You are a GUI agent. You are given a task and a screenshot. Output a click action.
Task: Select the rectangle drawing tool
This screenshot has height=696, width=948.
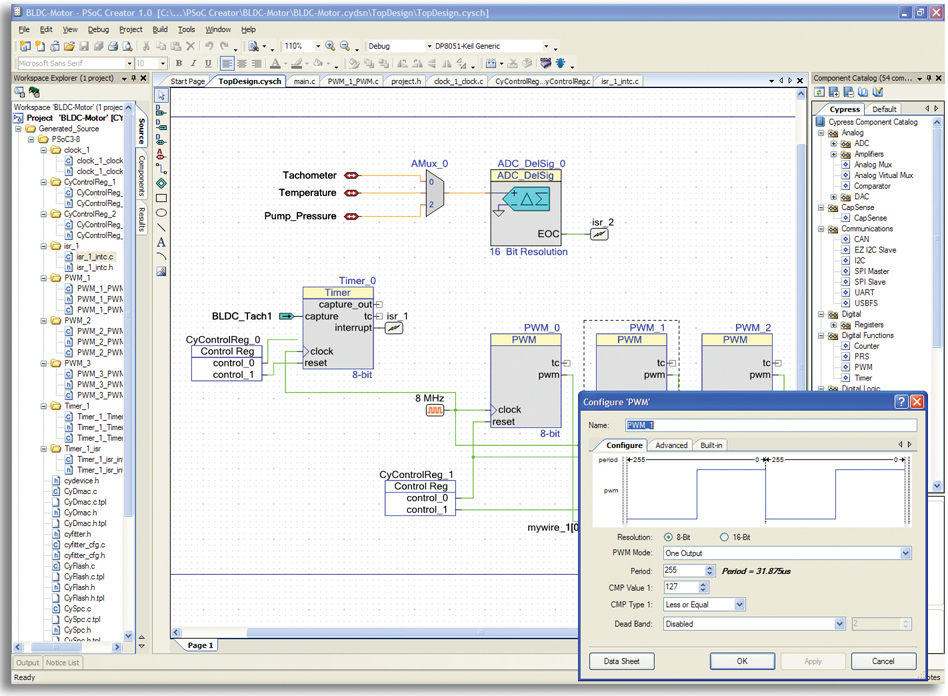pyautogui.click(x=161, y=198)
